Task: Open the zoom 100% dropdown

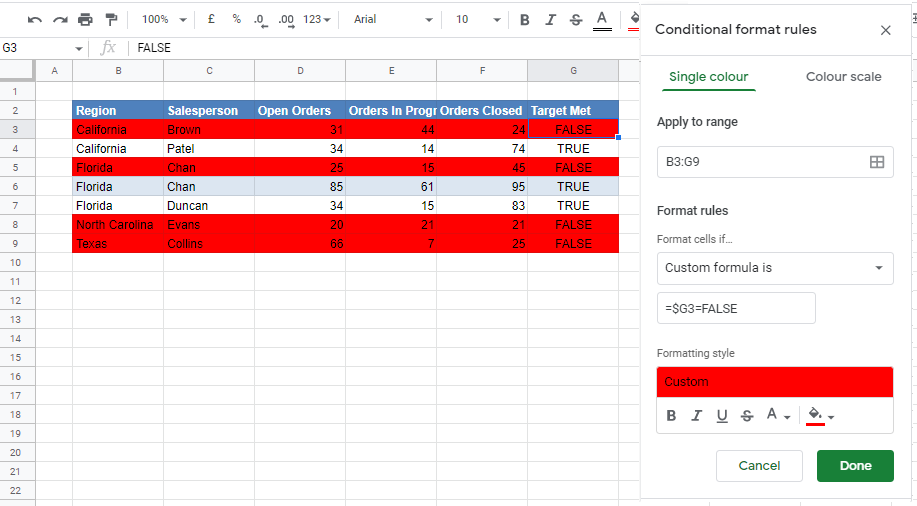Action: pos(164,20)
